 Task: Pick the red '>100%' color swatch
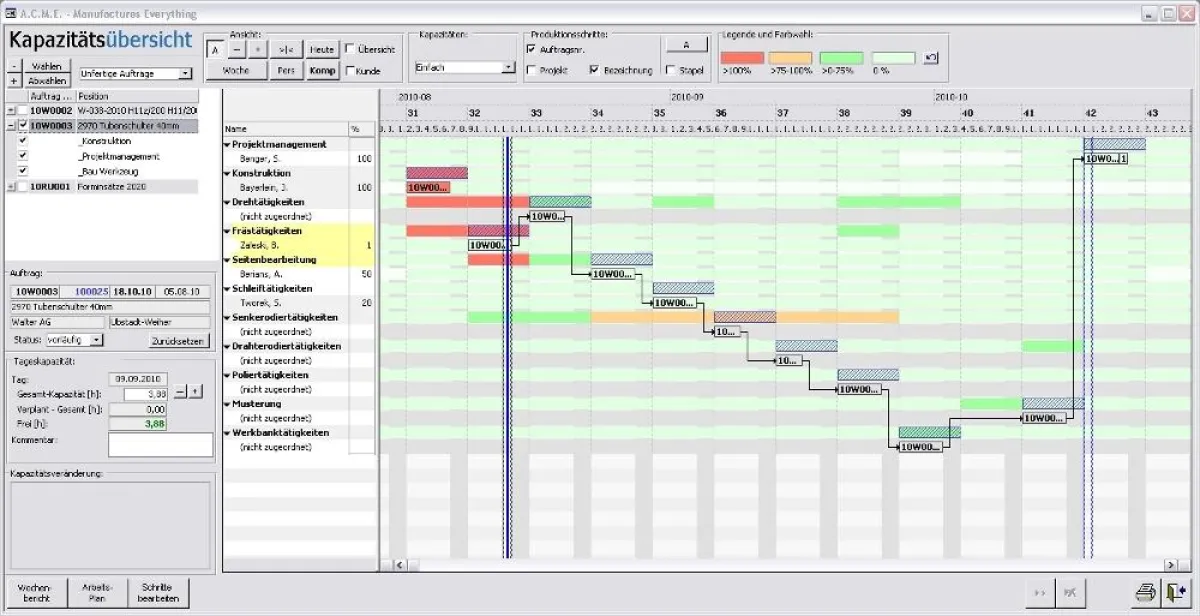tap(741, 58)
